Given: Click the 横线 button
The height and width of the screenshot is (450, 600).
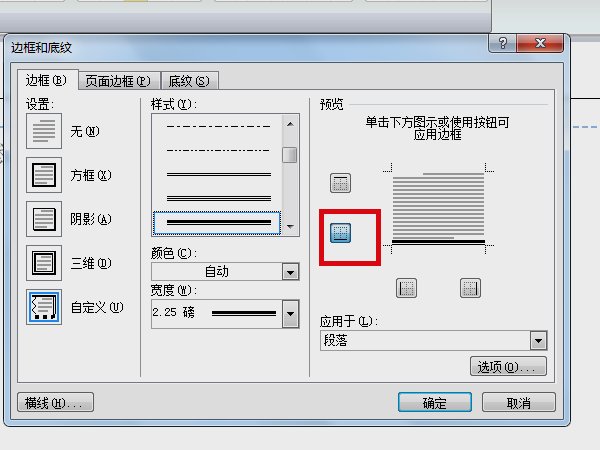Looking at the screenshot, I should tap(55, 403).
